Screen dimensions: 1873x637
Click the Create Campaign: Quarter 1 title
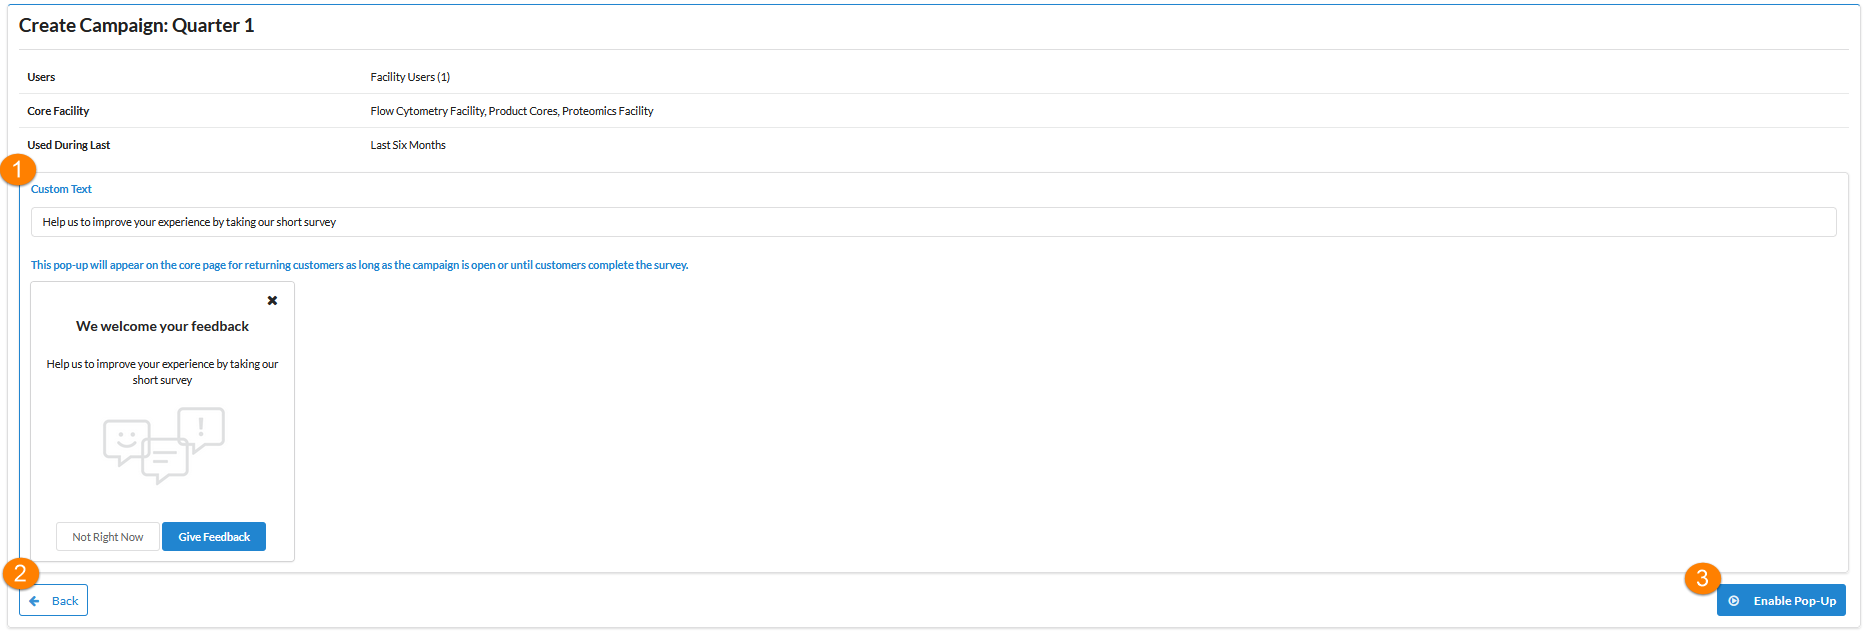coord(136,26)
